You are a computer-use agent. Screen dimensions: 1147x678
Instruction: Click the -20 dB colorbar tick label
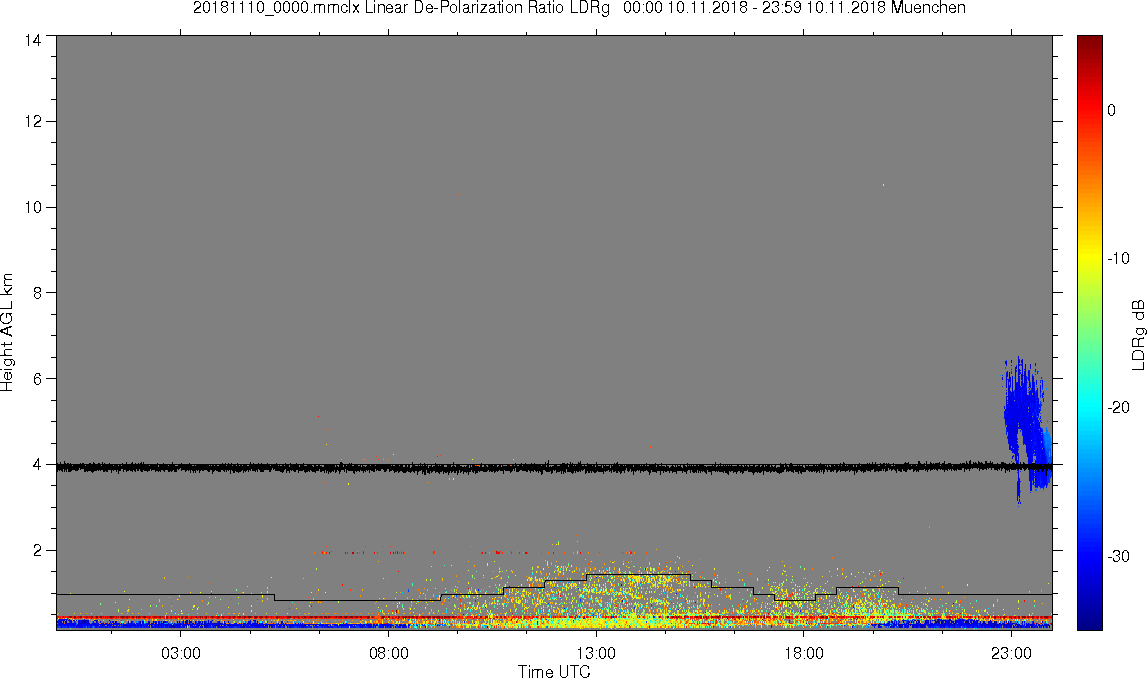coord(1118,407)
